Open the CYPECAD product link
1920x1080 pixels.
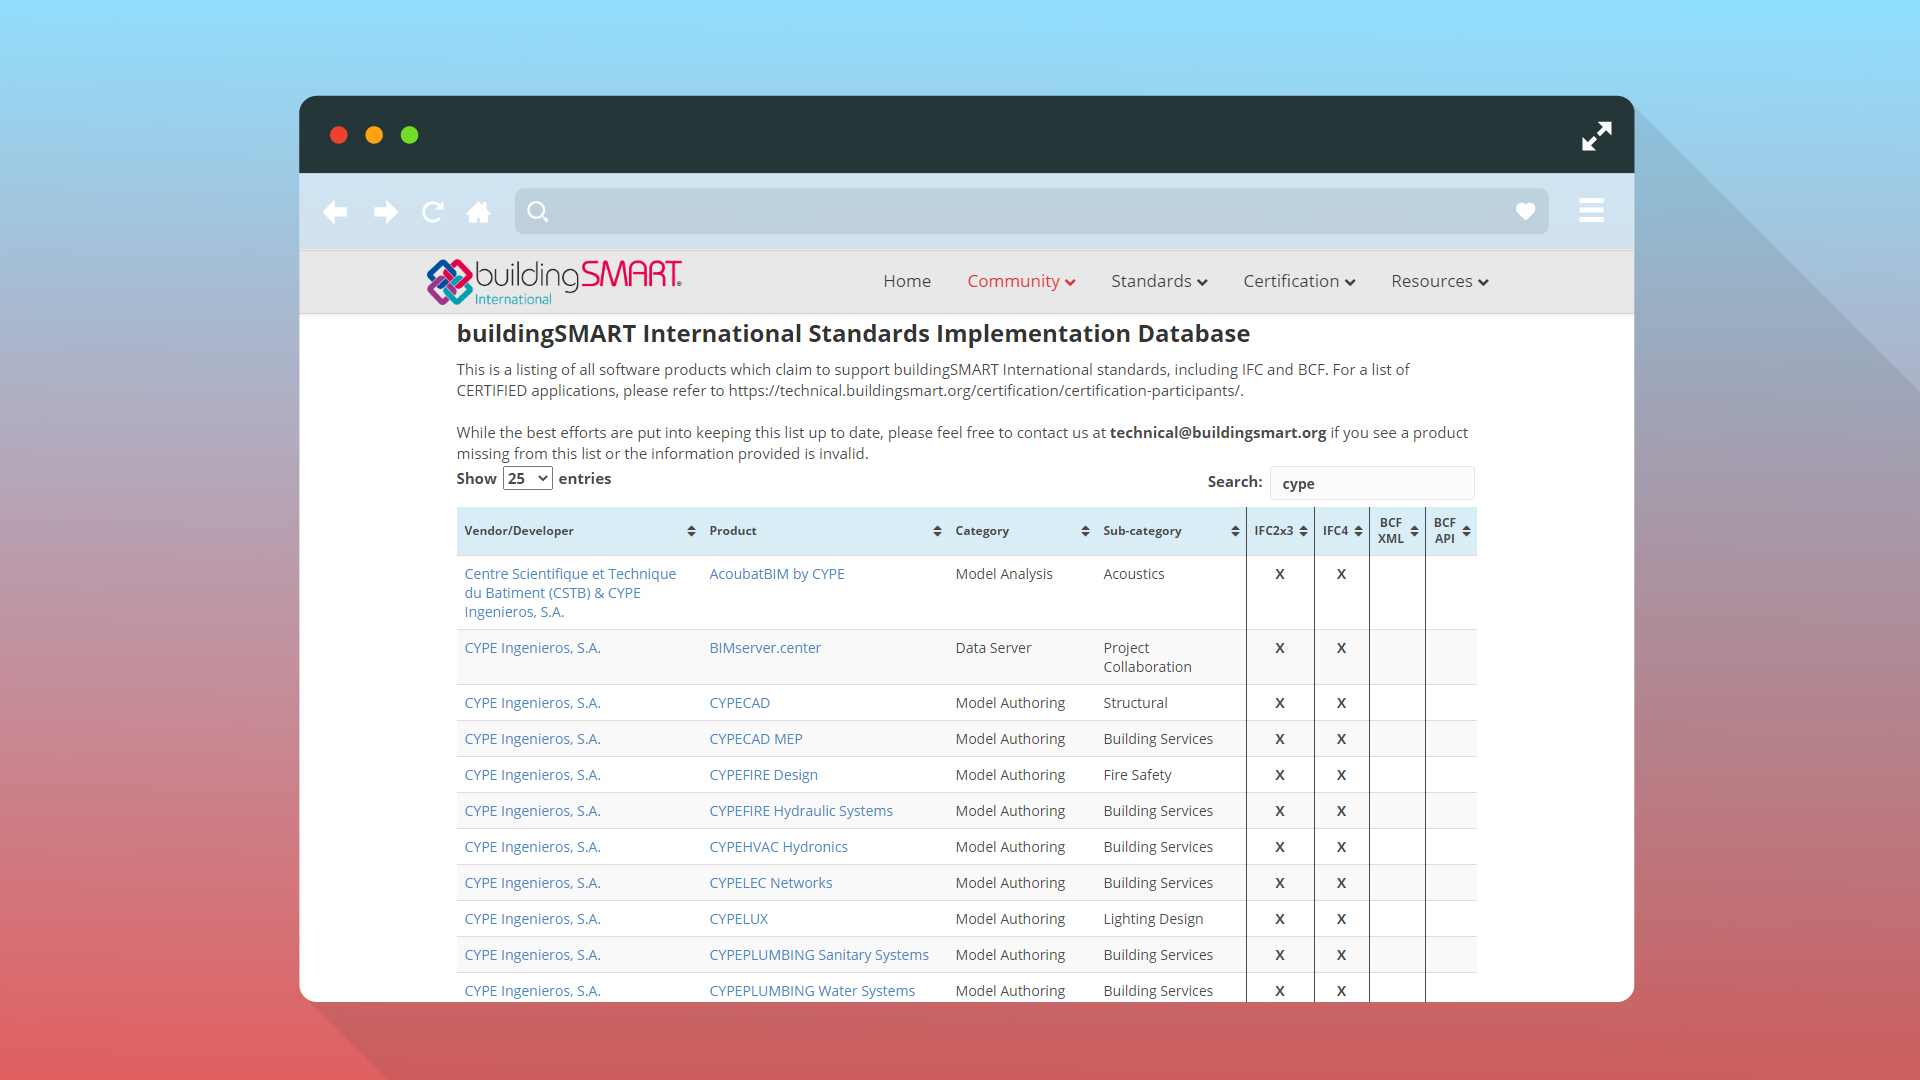tap(739, 703)
